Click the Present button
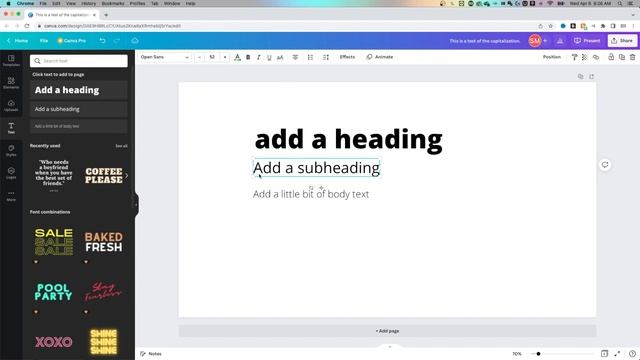The height and width of the screenshot is (360, 640). (587, 41)
